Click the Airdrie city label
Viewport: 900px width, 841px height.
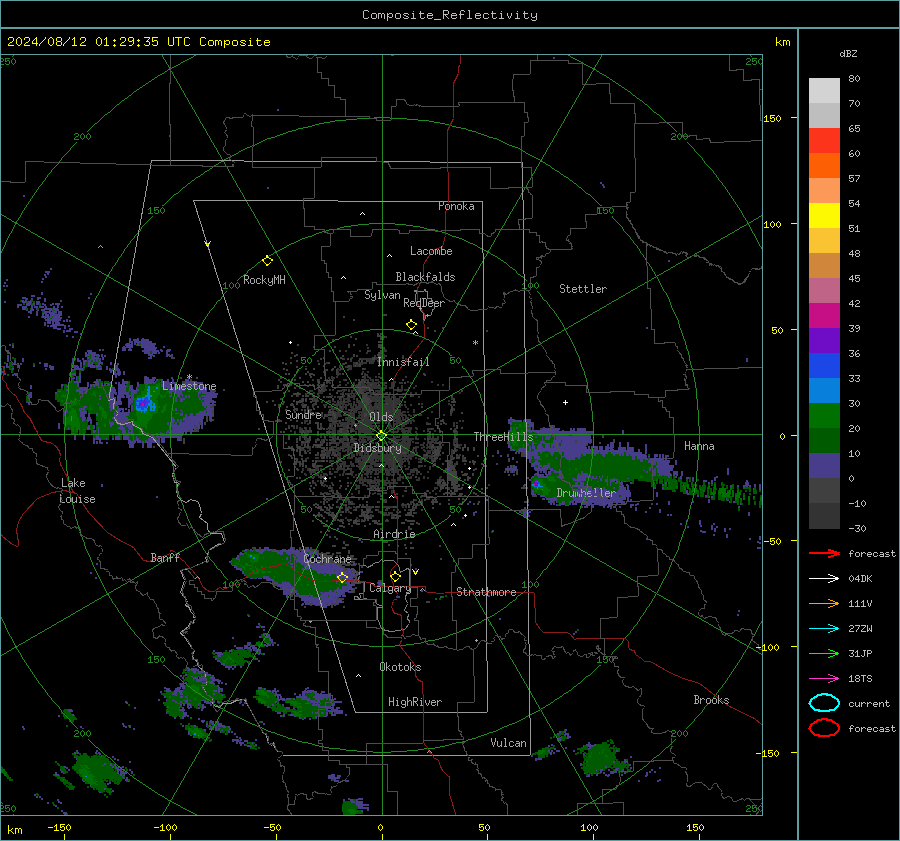(394, 534)
